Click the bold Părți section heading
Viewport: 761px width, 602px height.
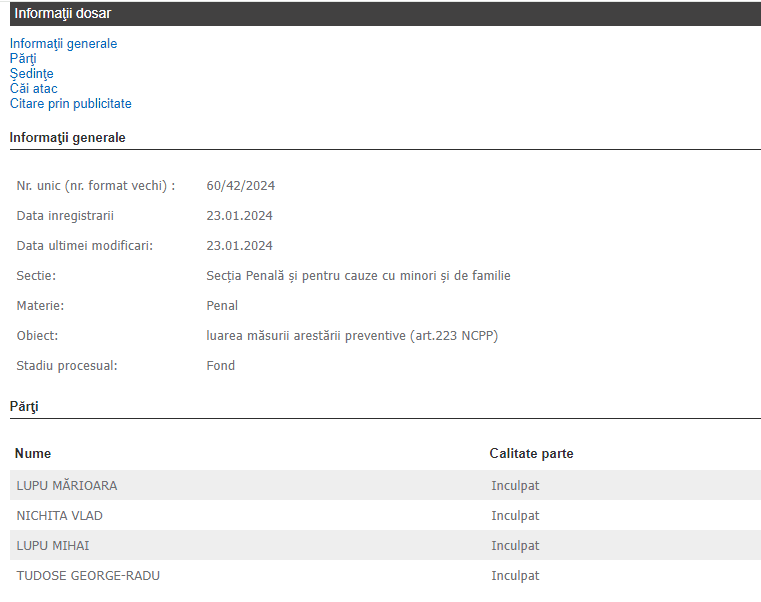tap(24, 407)
